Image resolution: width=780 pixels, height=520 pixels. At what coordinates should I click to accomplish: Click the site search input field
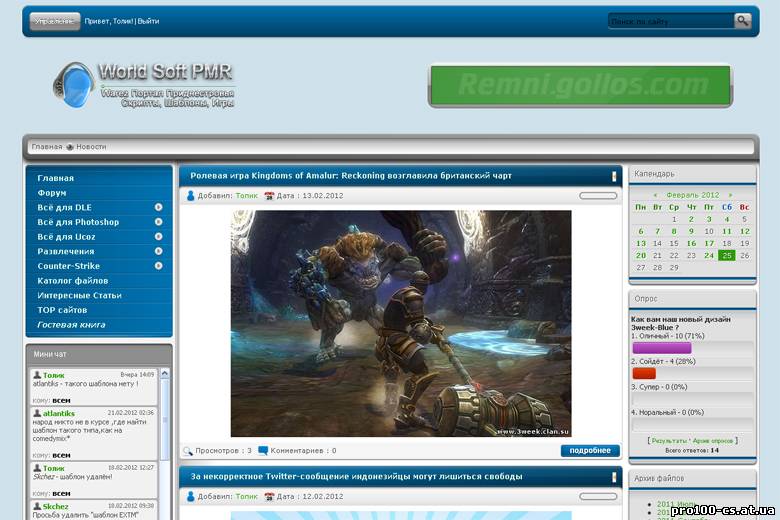click(x=671, y=21)
